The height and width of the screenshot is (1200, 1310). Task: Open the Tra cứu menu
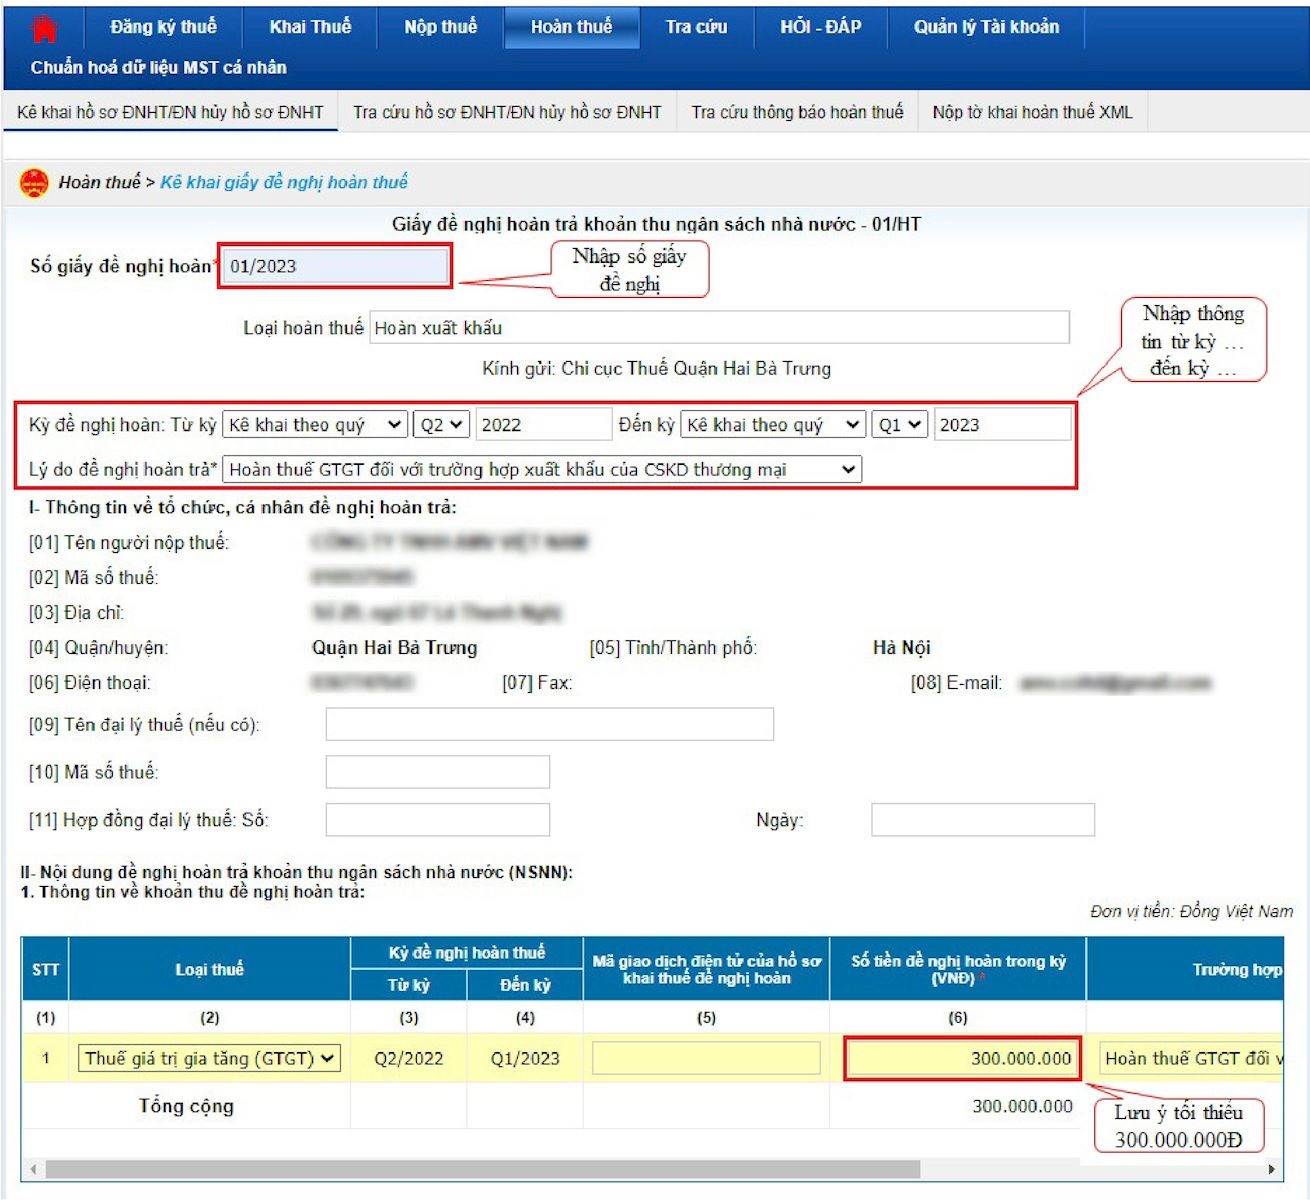point(697,27)
